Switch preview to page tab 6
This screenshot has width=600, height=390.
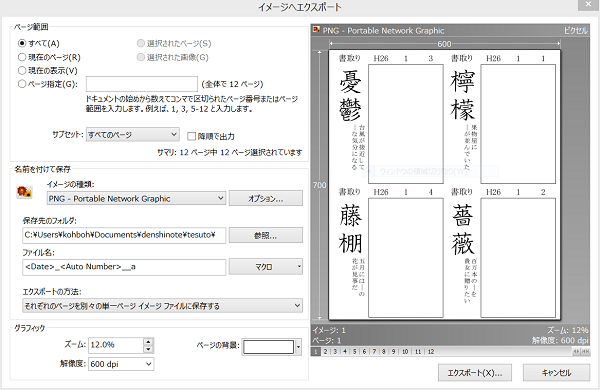point(364,351)
